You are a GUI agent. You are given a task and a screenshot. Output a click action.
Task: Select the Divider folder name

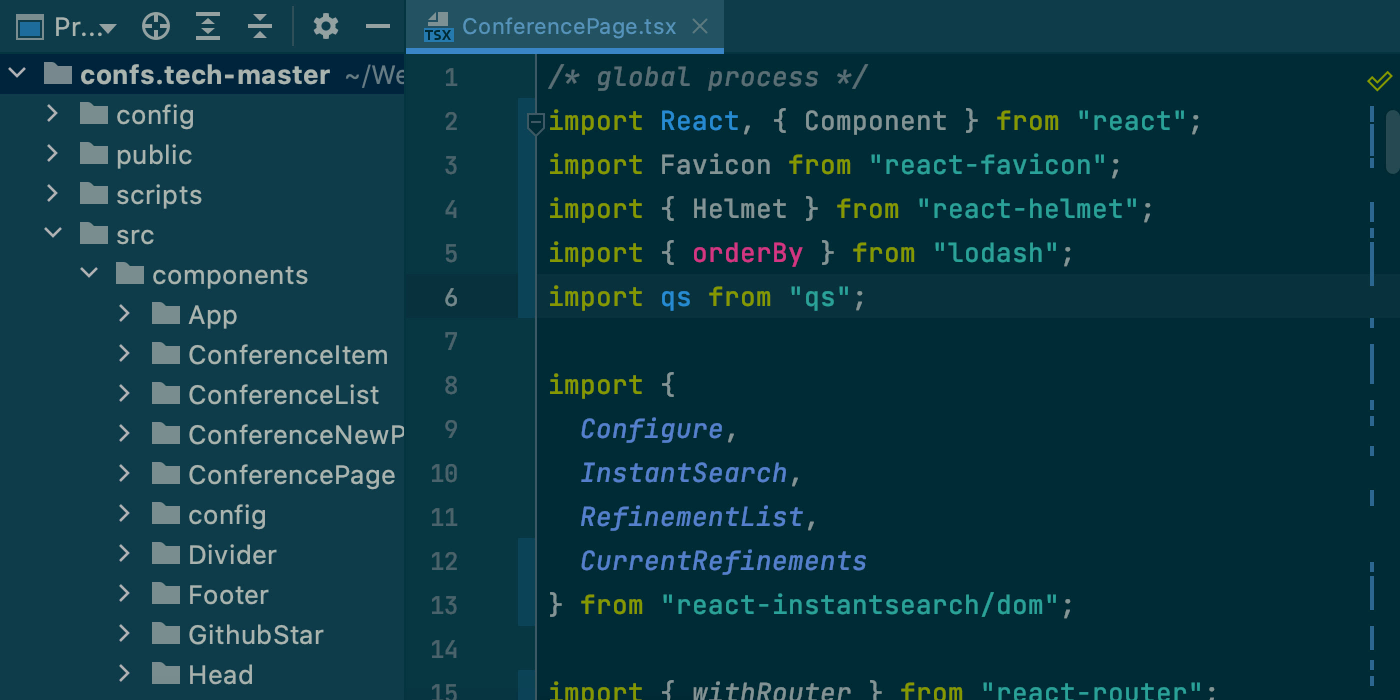[x=232, y=555]
